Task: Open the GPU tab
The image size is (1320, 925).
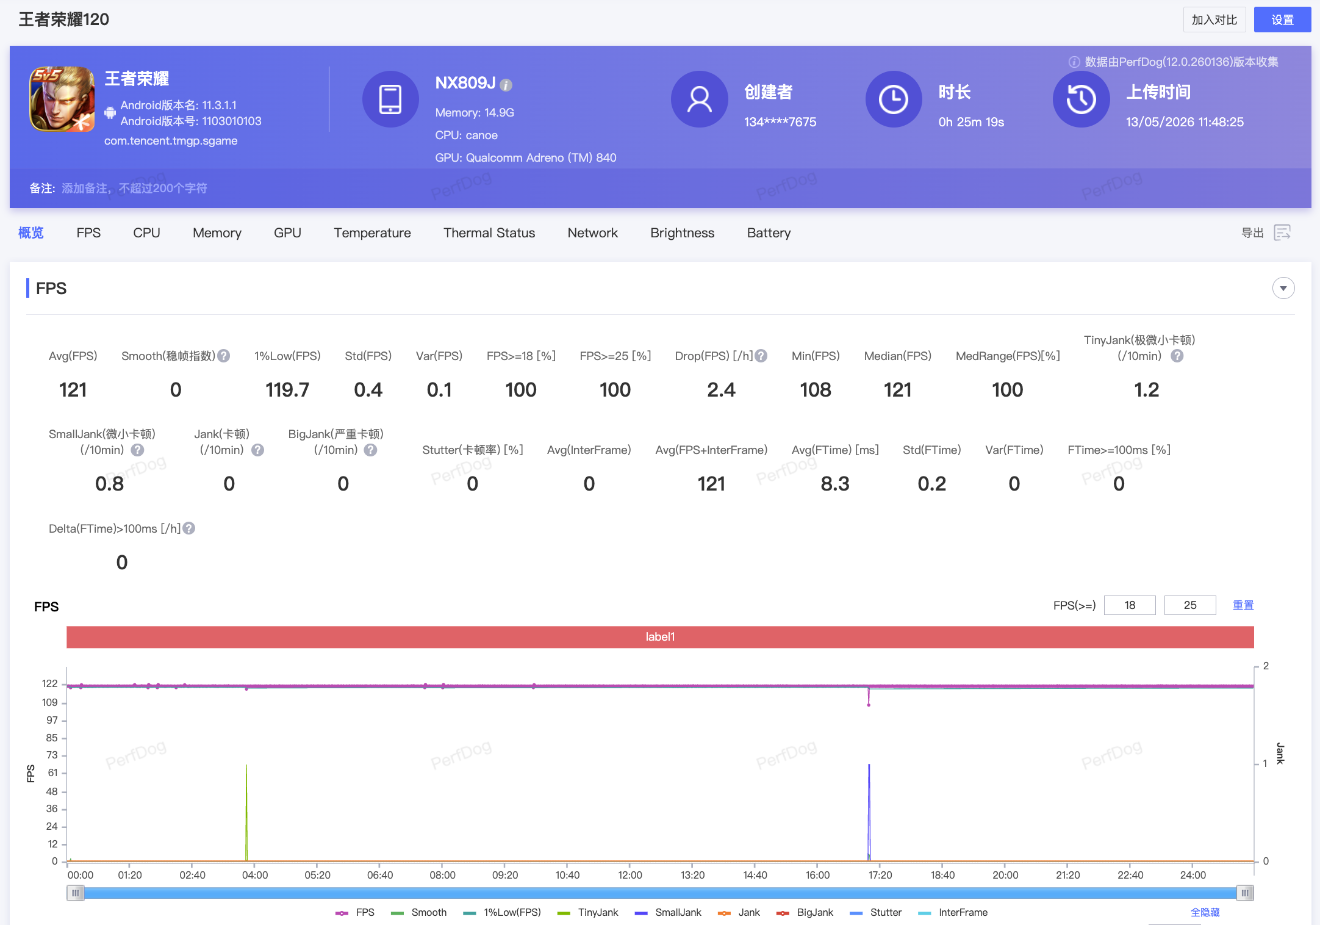Action: point(288,233)
